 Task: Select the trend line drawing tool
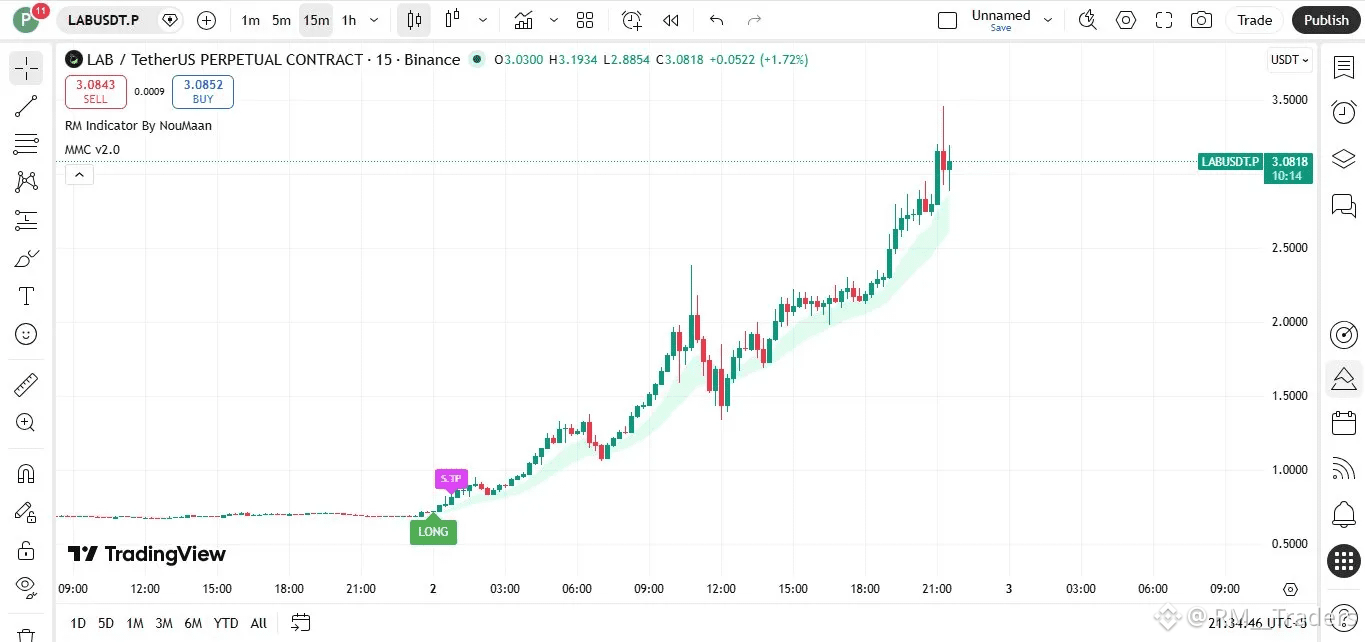[x=26, y=106]
